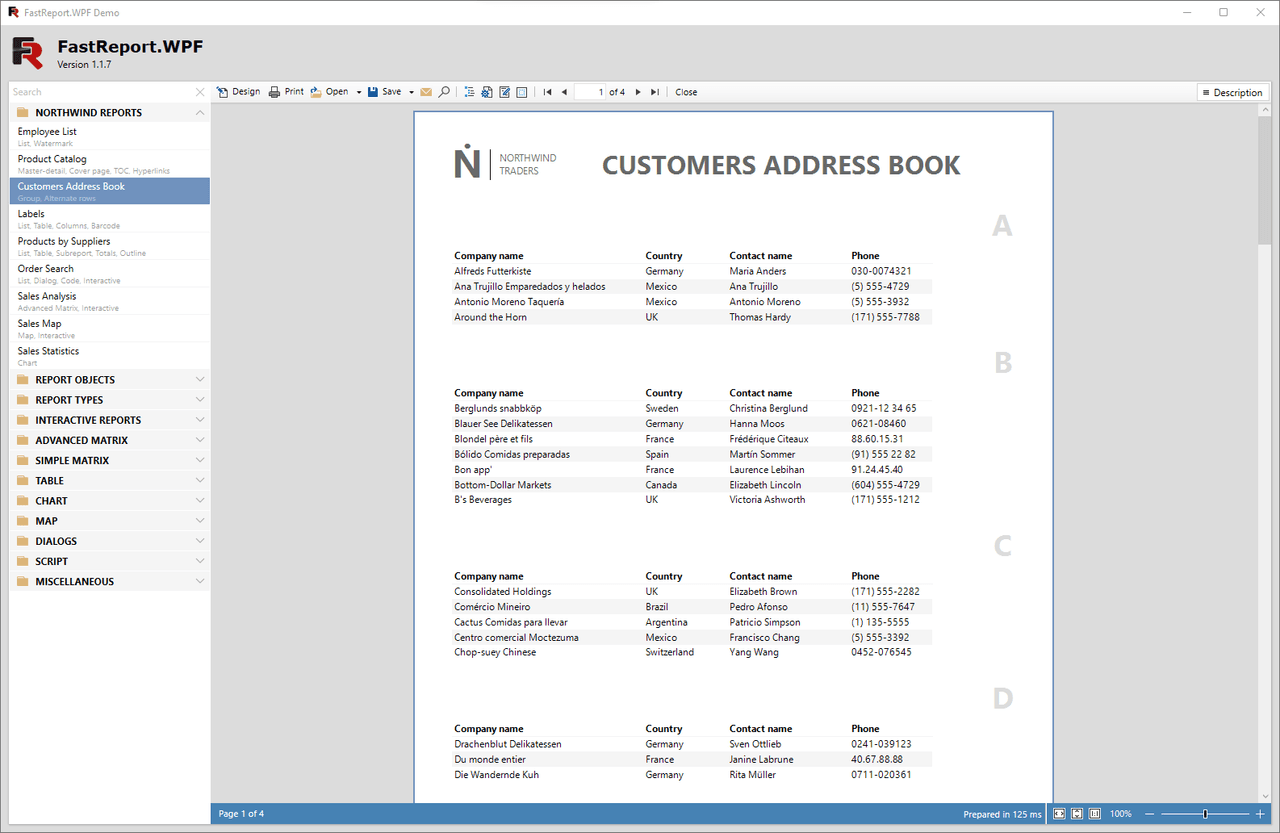Open the Sales Map report
The width and height of the screenshot is (1280, 833).
pyautogui.click(x=110, y=329)
